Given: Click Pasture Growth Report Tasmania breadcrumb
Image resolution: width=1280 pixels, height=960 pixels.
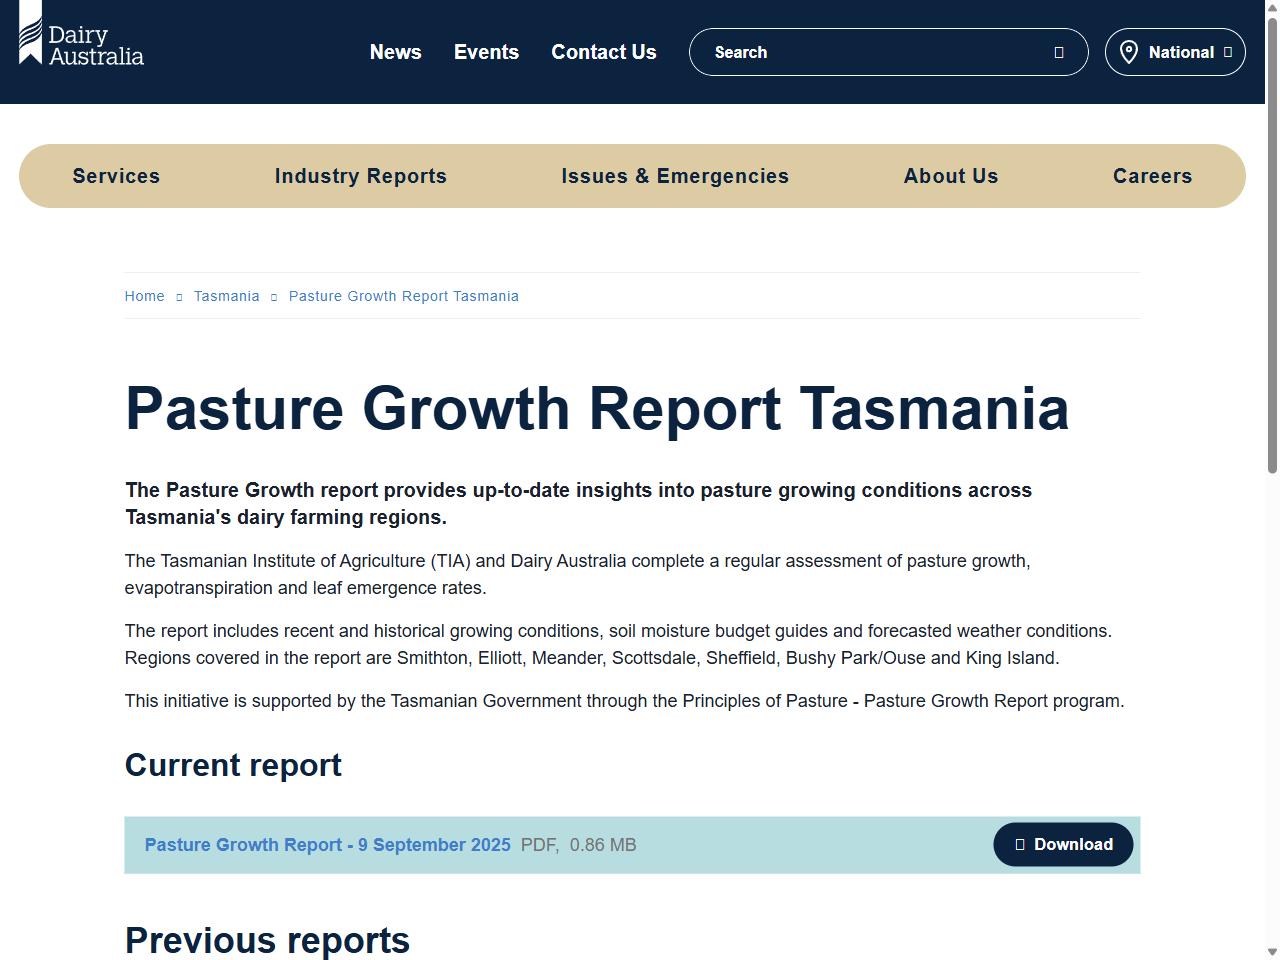Looking at the screenshot, I should tap(404, 296).
